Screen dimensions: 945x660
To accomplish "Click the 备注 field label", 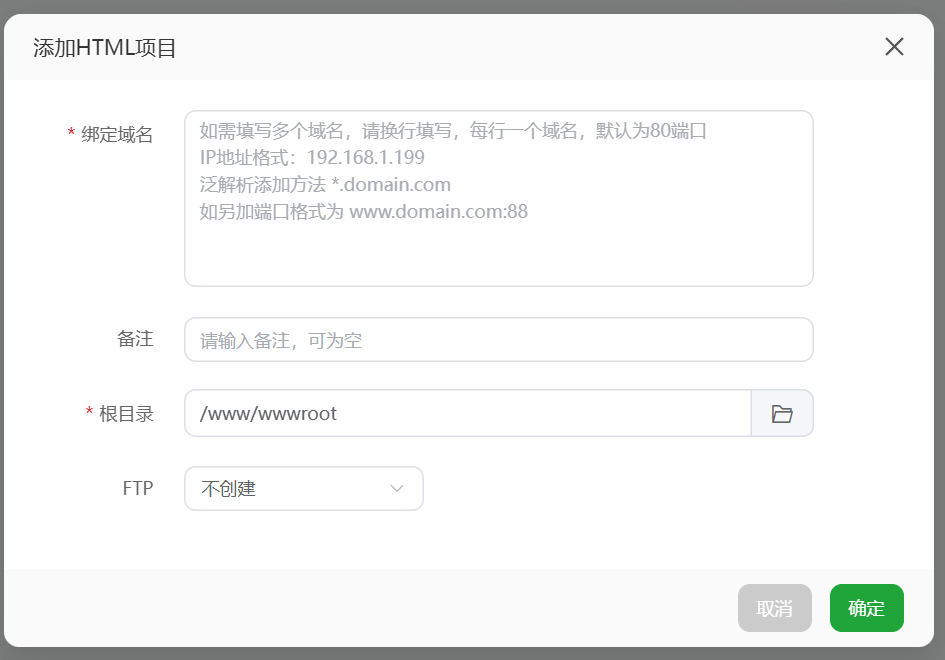I will [135, 339].
